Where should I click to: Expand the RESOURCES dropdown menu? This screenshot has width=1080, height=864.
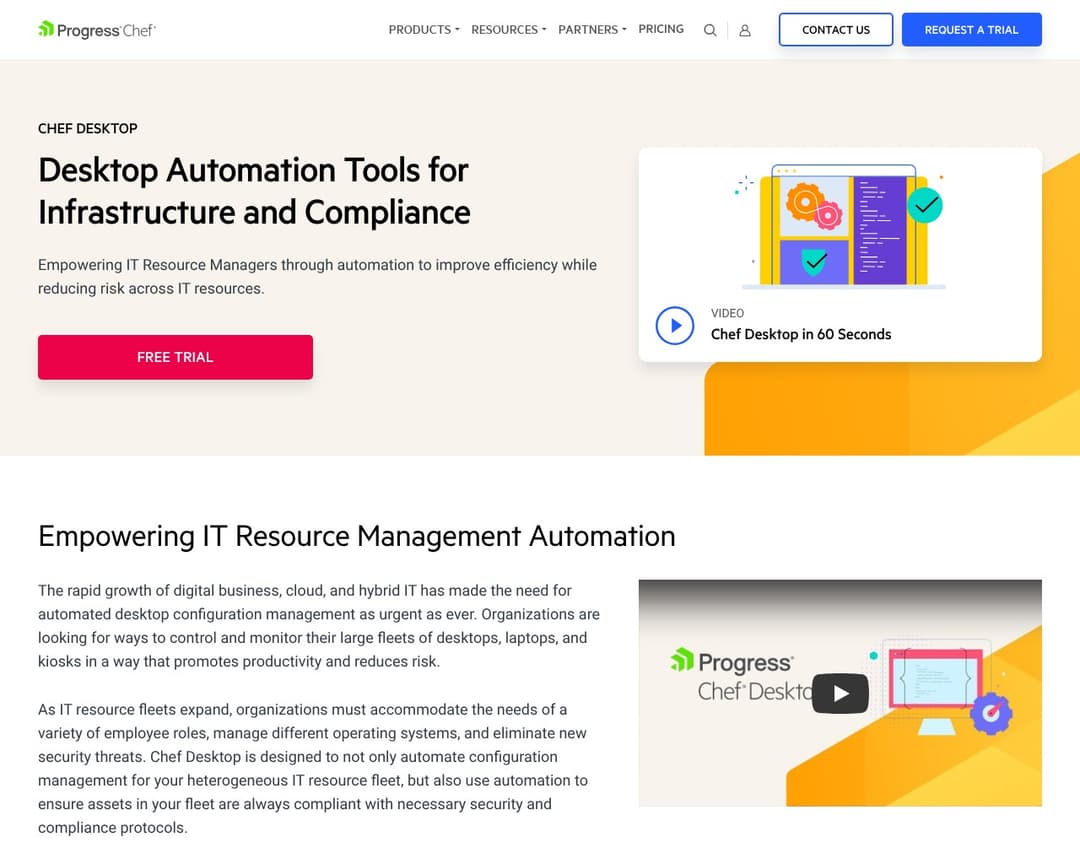pyautogui.click(x=508, y=30)
